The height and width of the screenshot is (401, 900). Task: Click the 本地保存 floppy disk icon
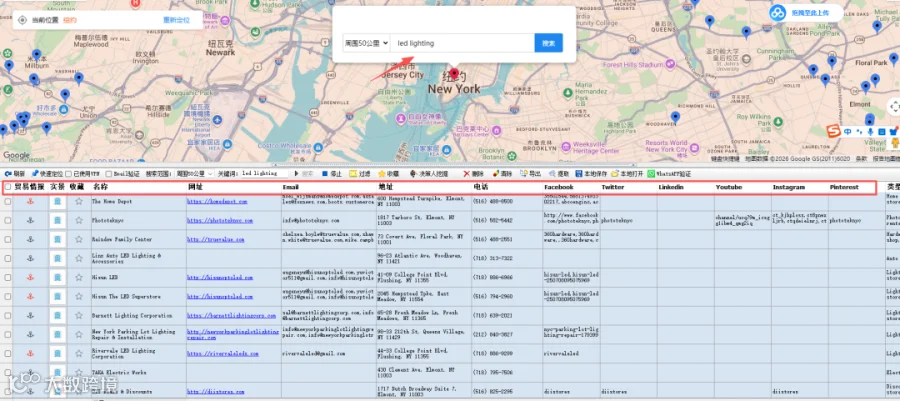[x=579, y=173]
